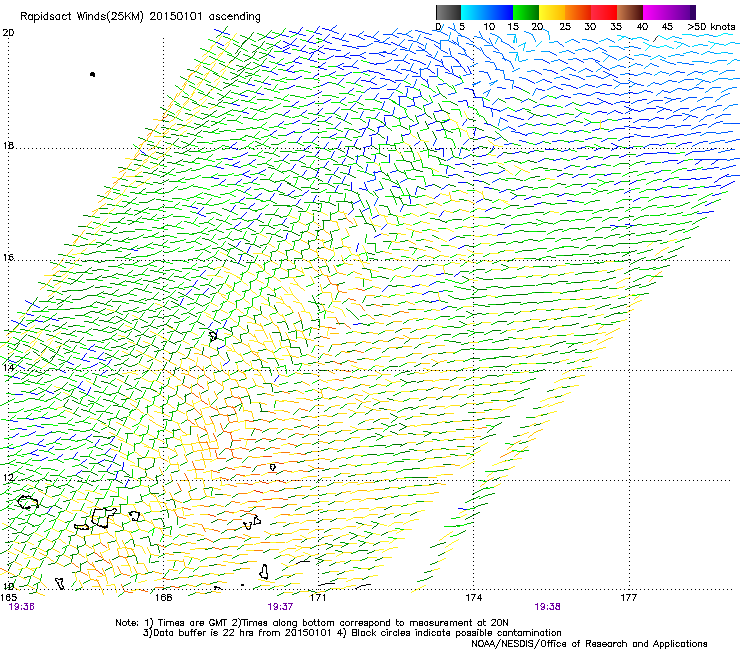Pick the red 30-35 knot legend segment
This screenshot has height=650, width=740.
[604, 12]
